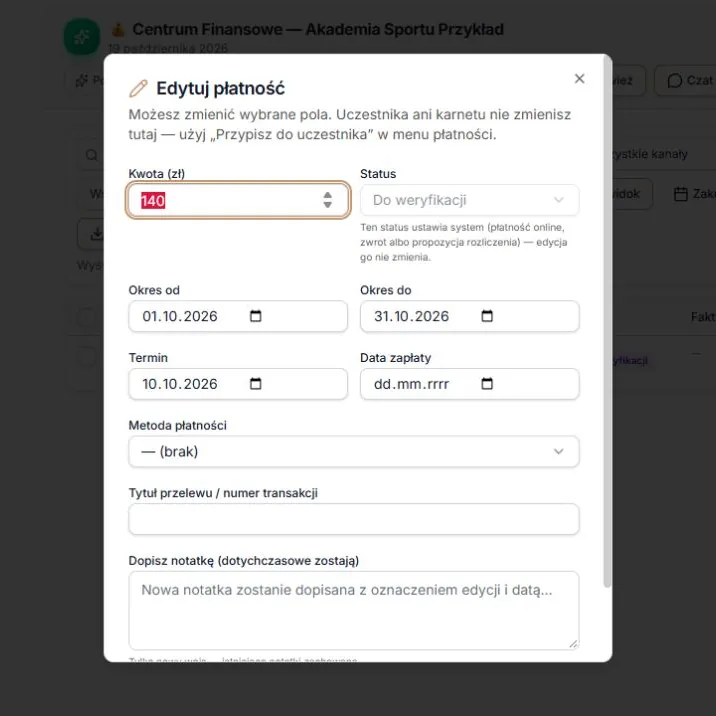Click the Okres od date 01.10.2026

coord(180,316)
